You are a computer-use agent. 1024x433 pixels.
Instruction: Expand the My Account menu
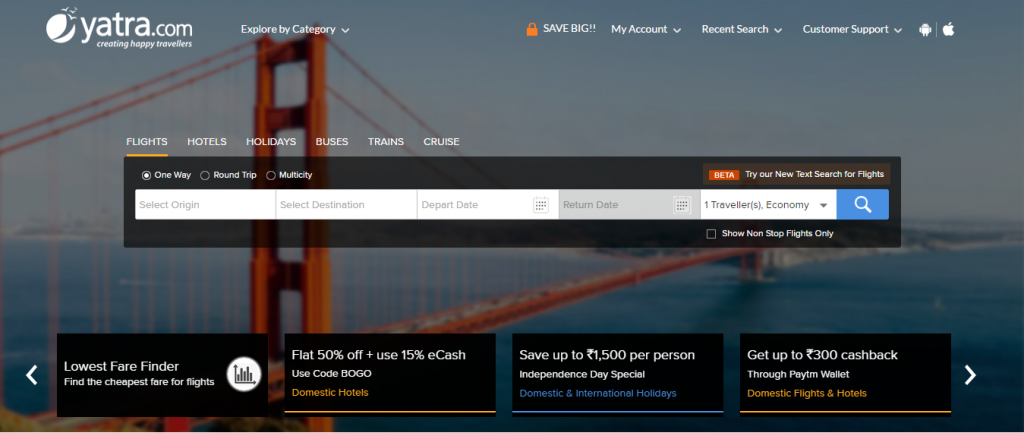[x=646, y=29]
